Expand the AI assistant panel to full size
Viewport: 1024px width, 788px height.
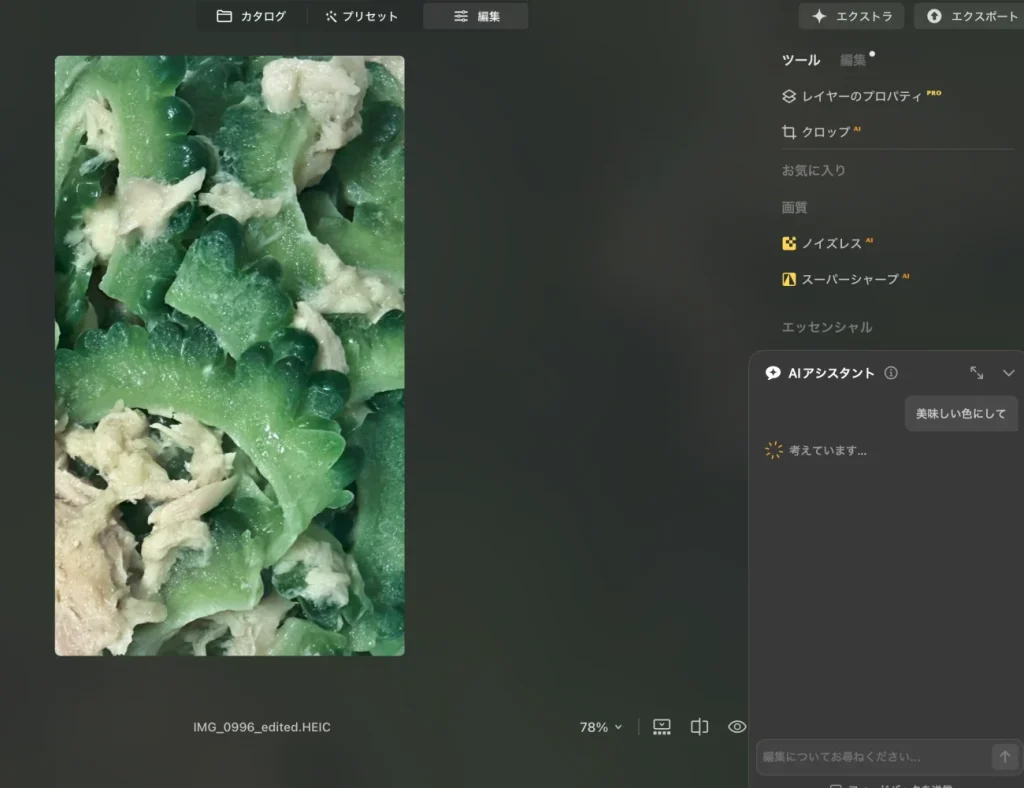(x=977, y=373)
